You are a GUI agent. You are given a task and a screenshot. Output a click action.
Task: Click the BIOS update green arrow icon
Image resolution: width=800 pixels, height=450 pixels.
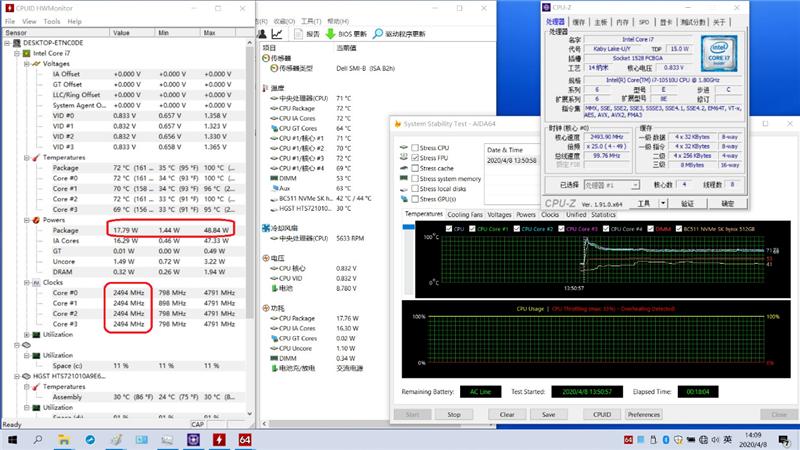pyautogui.click(x=332, y=33)
